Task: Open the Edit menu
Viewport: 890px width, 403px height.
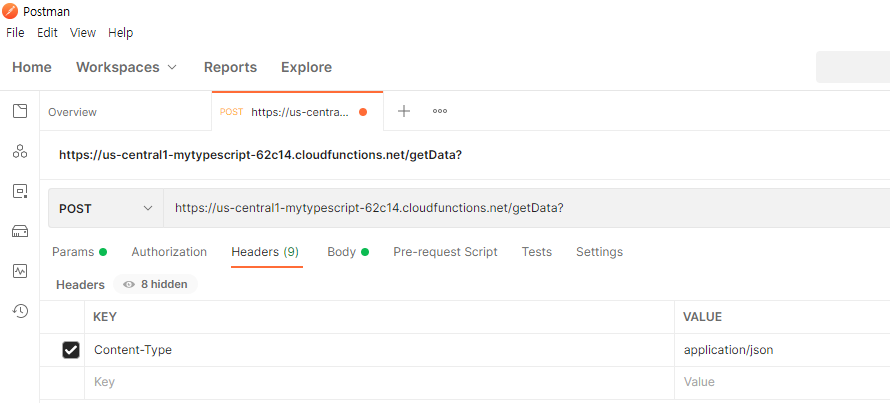Action: [x=47, y=33]
